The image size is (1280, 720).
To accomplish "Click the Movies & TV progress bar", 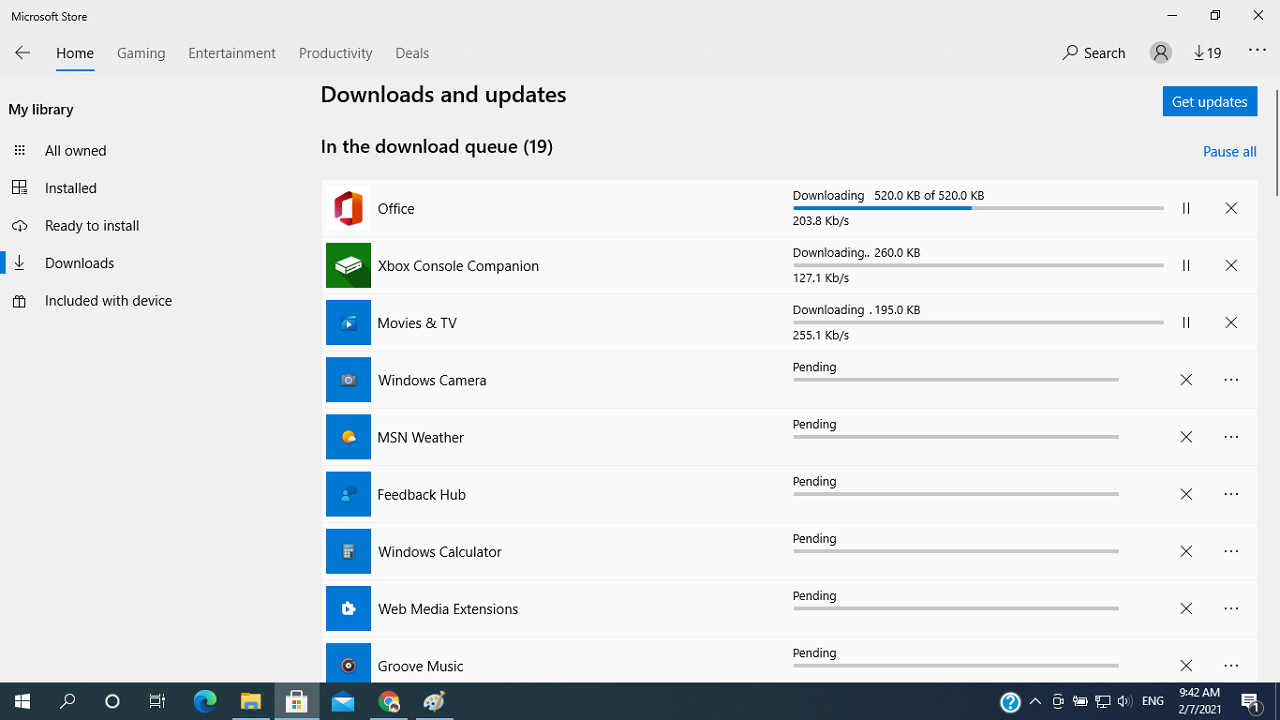I will pos(978,322).
